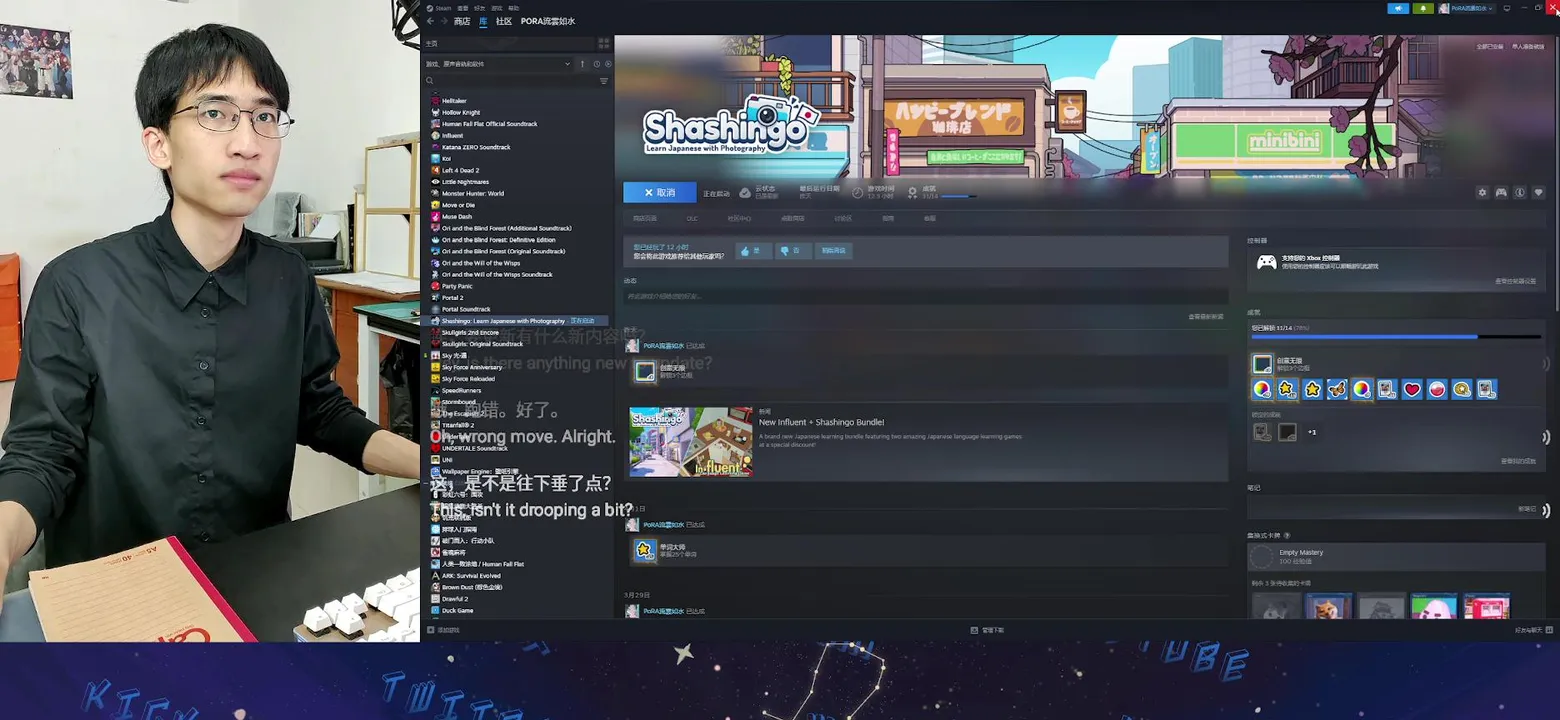Screen dimensions: 1560x720
Task: Switch to the 社区 tab
Action: coord(504,21)
